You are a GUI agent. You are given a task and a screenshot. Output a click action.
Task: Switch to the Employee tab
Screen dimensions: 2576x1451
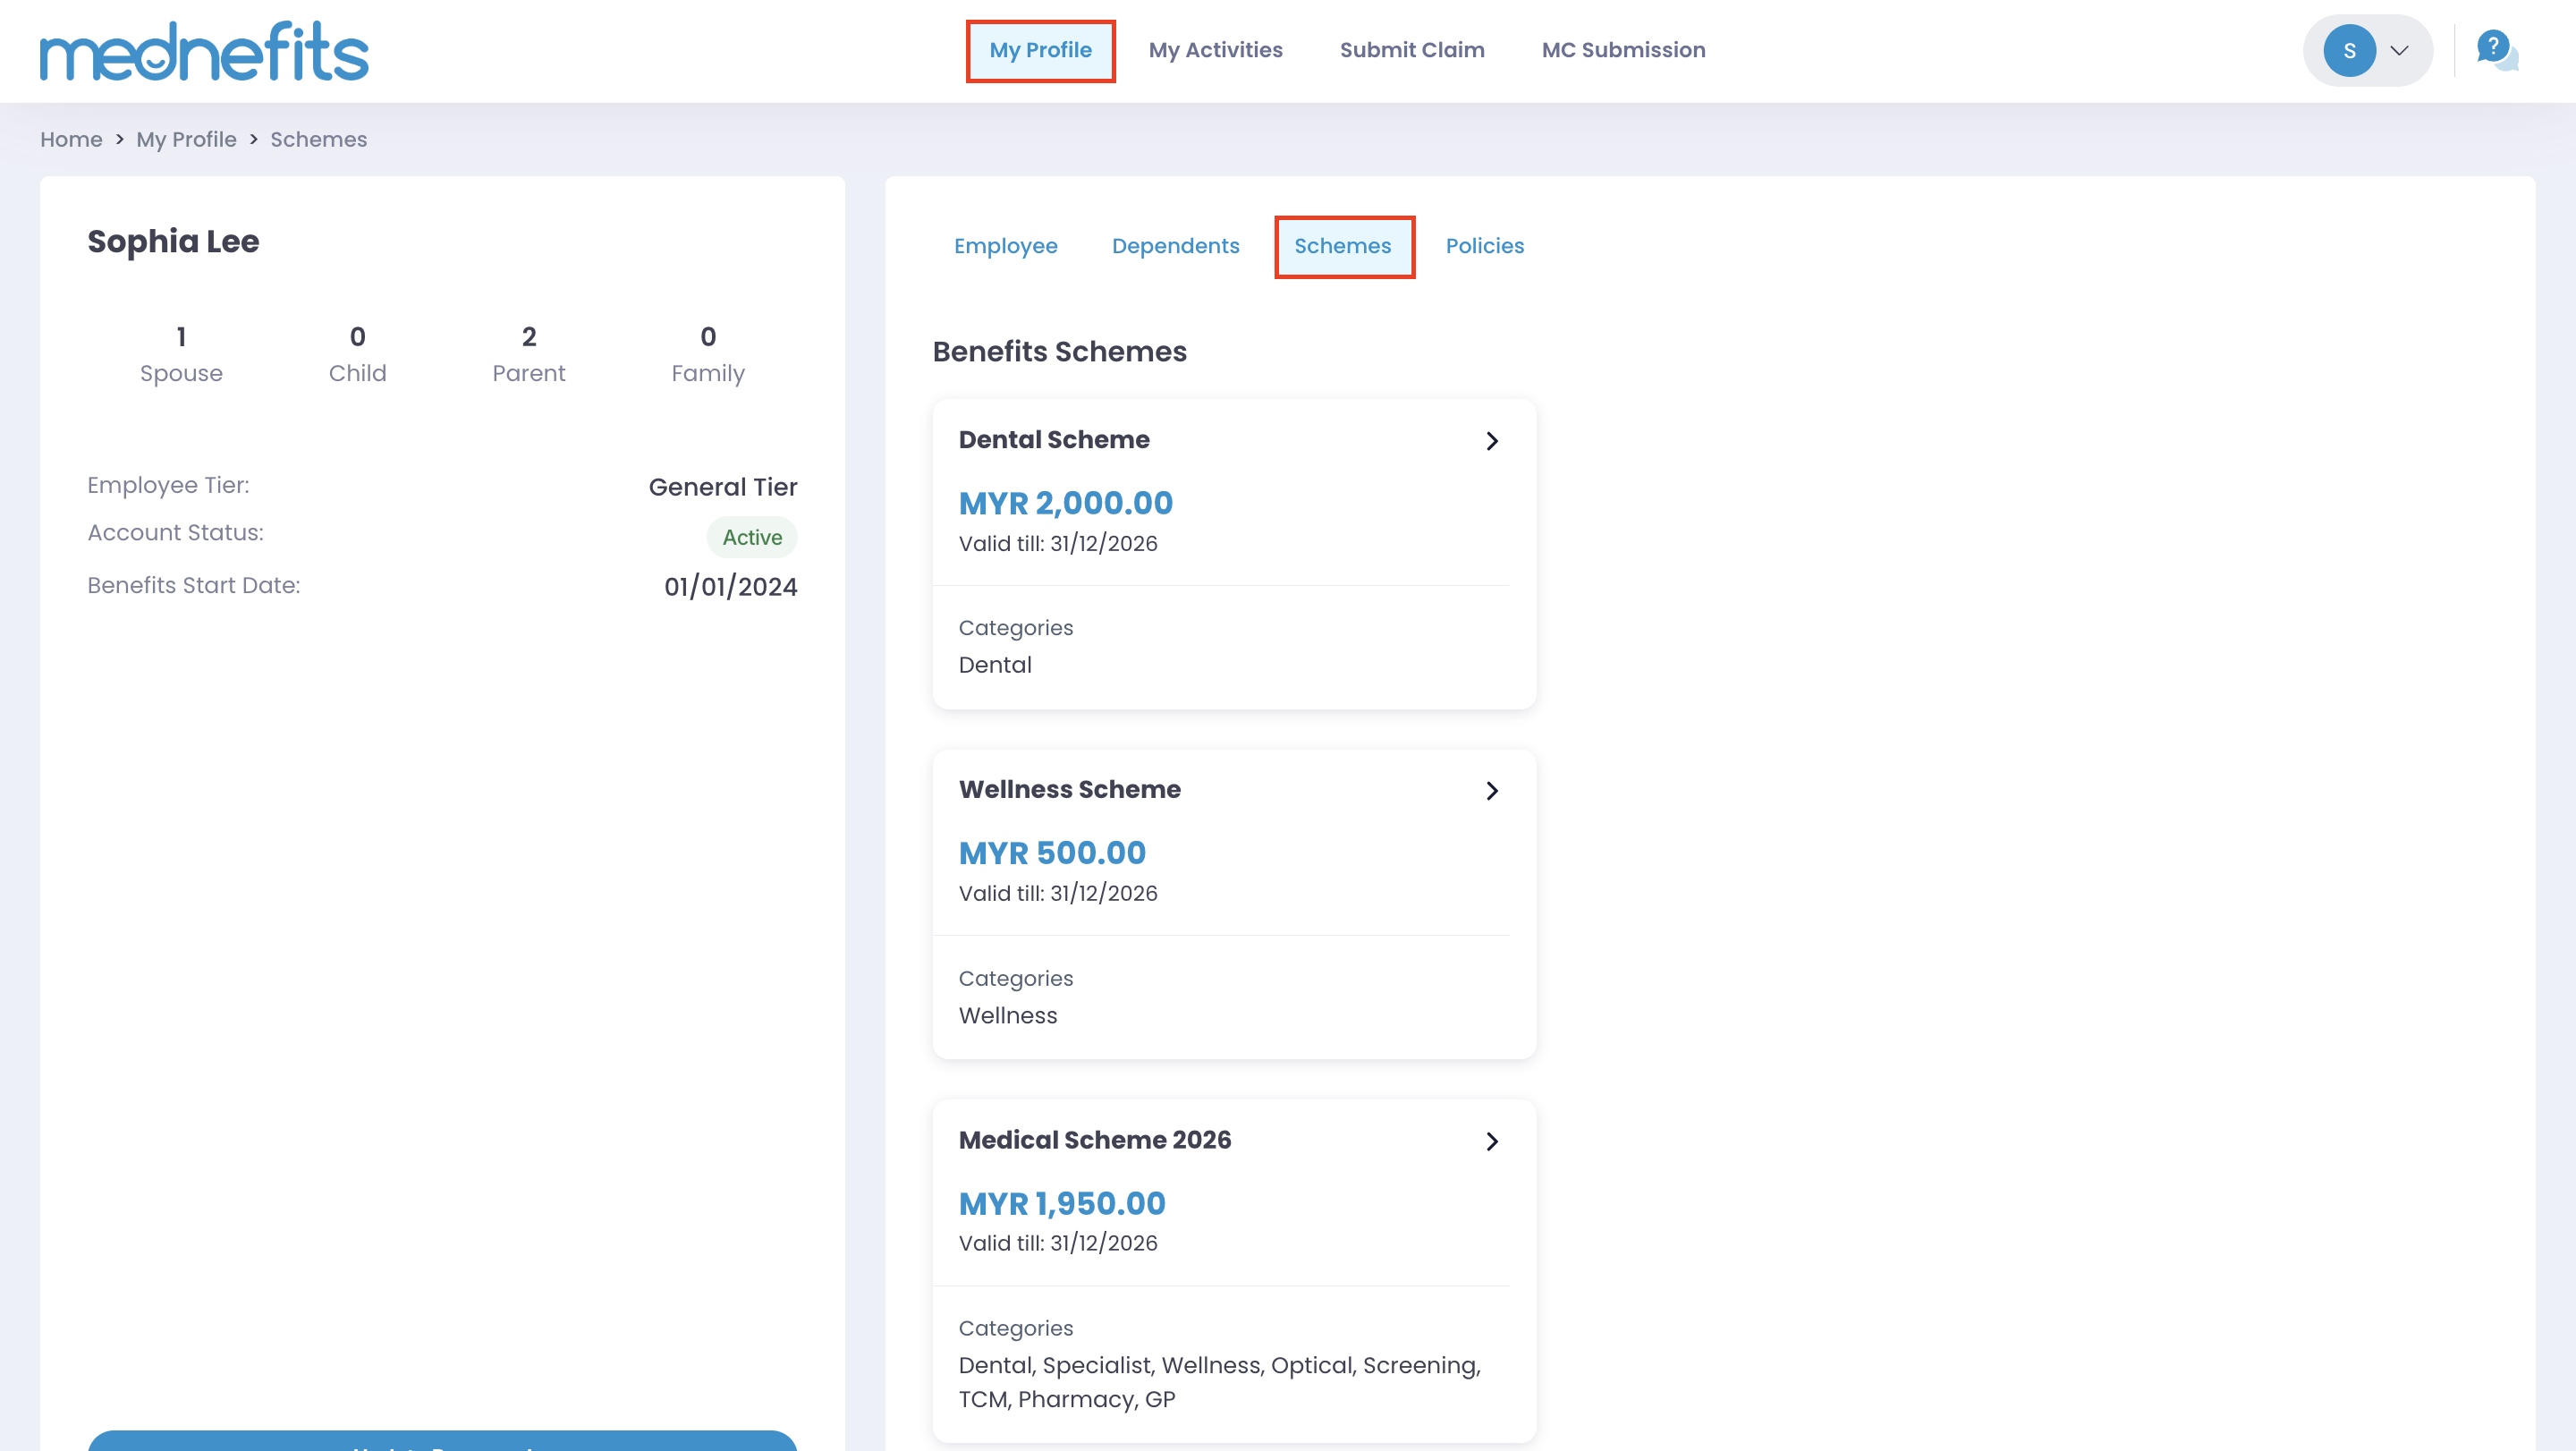1005,246
